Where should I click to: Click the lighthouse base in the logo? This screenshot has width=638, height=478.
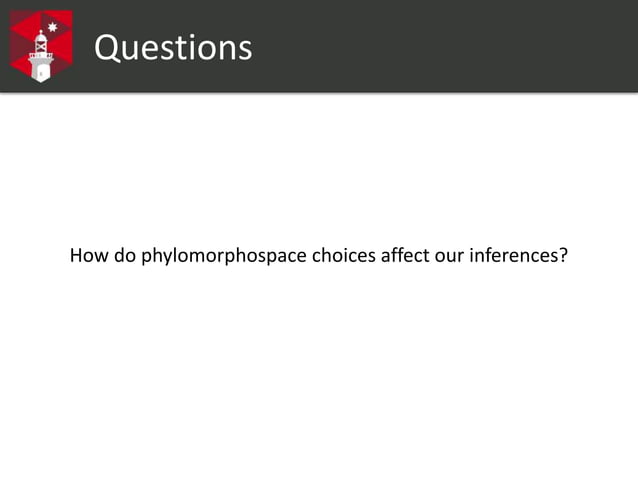(41, 70)
